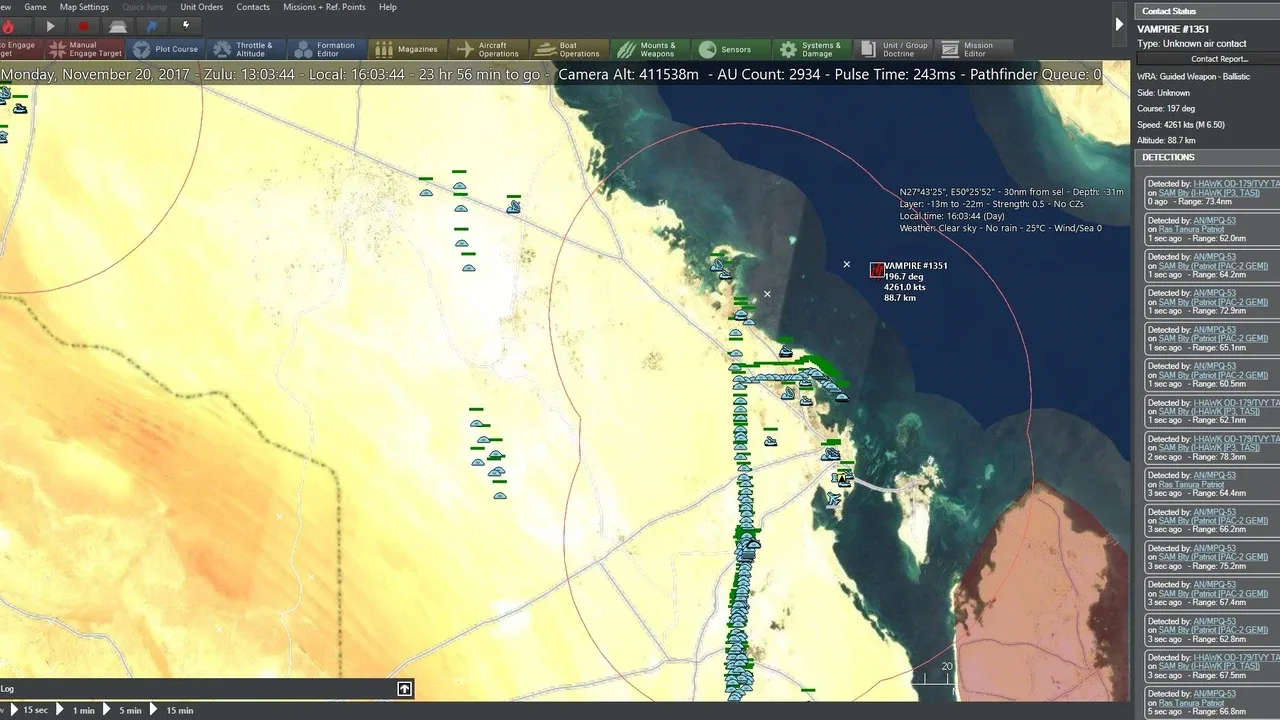Click the blue arrow toolbar icon
This screenshot has width=1280, height=720.
(152, 26)
